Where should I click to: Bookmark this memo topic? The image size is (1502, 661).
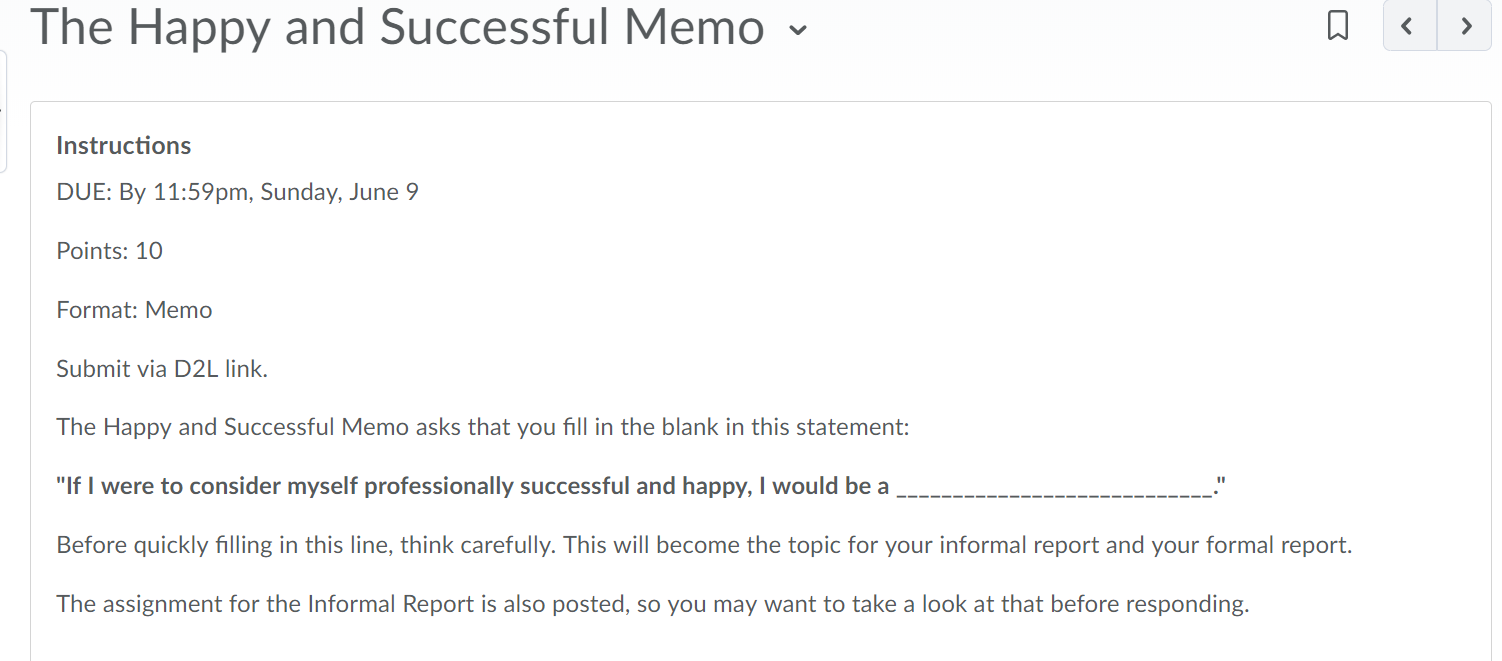click(1337, 26)
